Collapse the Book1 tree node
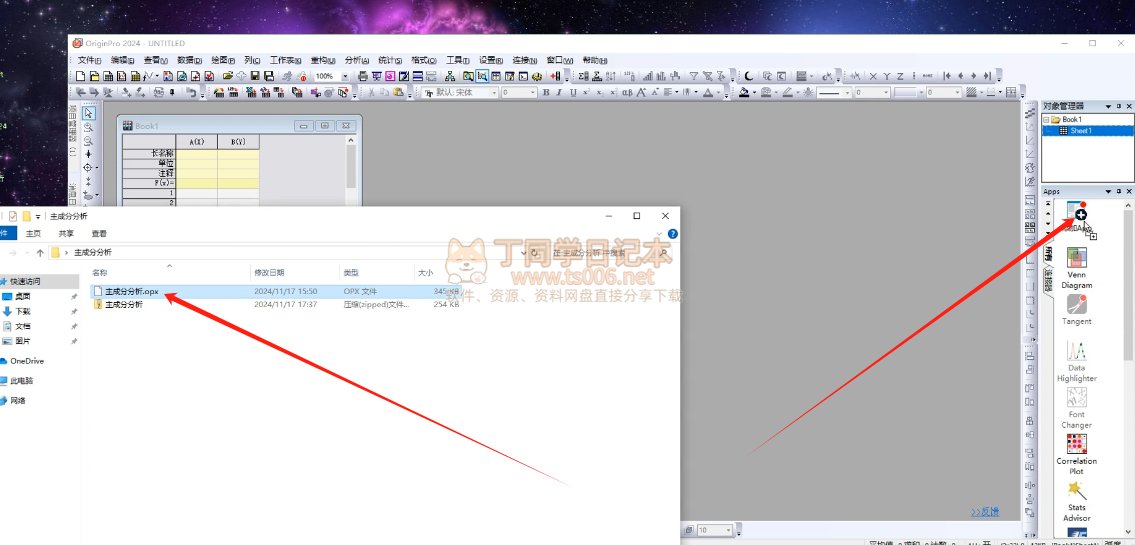 (x=1045, y=119)
